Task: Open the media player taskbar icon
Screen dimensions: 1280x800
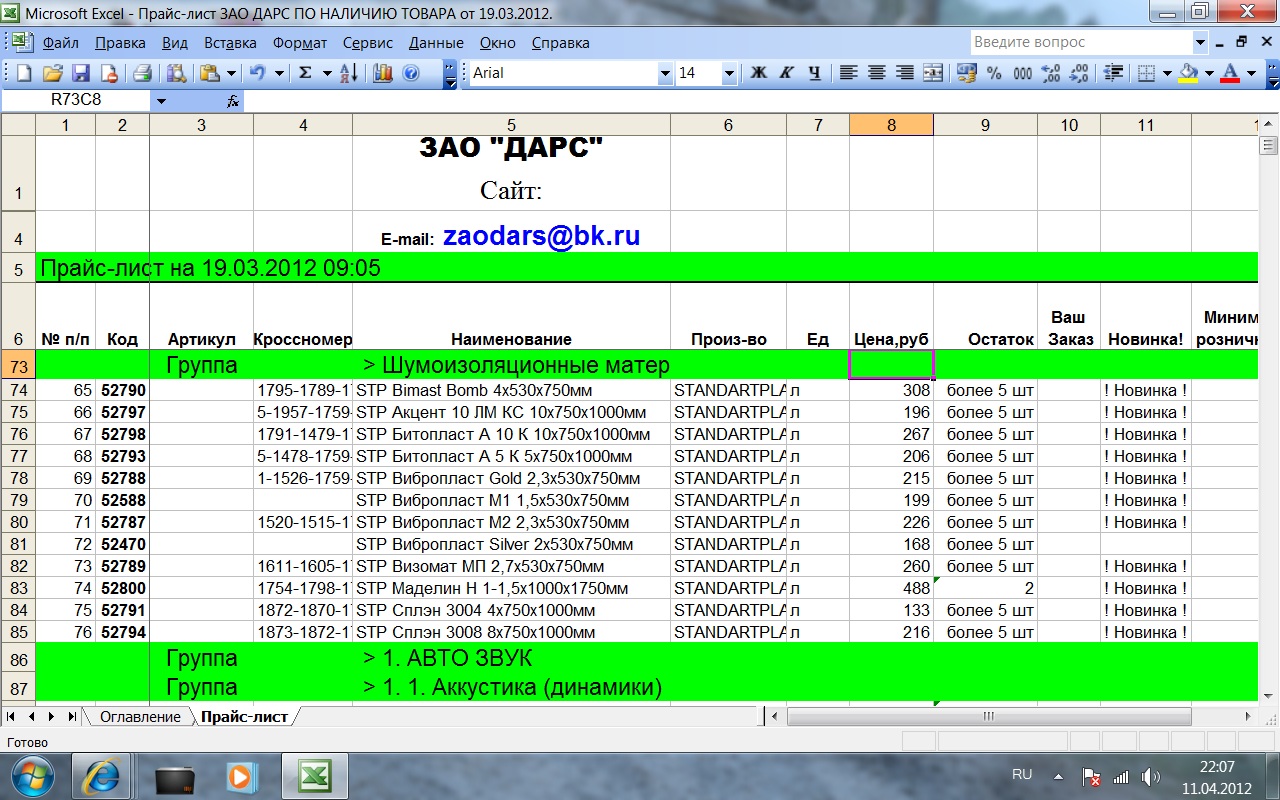Action: (x=241, y=776)
